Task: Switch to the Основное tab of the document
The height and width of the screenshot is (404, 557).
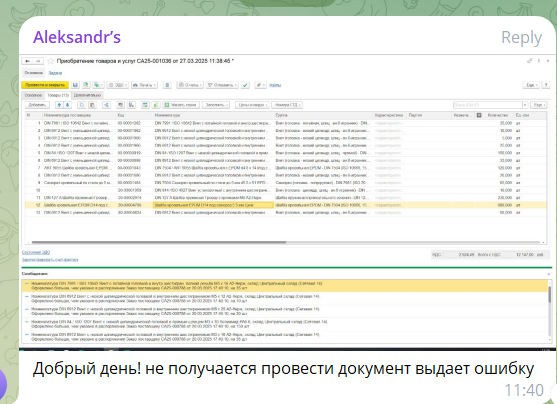Action: pyautogui.click(x=33, y=95)
